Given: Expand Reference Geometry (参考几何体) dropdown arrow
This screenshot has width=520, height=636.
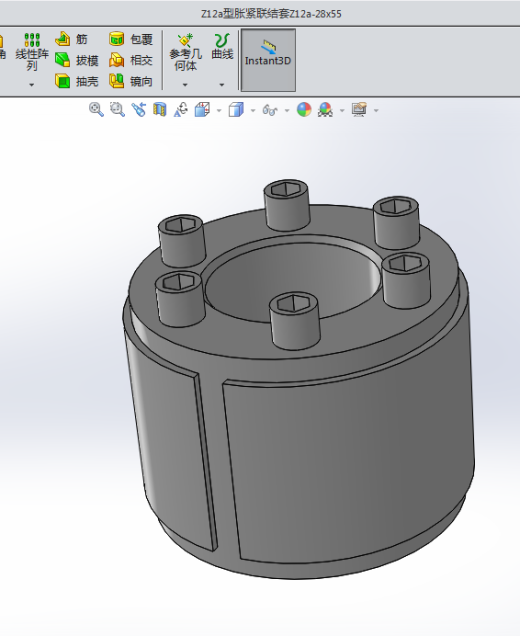Looking at the screenshot, I should [x=185, y=85].
